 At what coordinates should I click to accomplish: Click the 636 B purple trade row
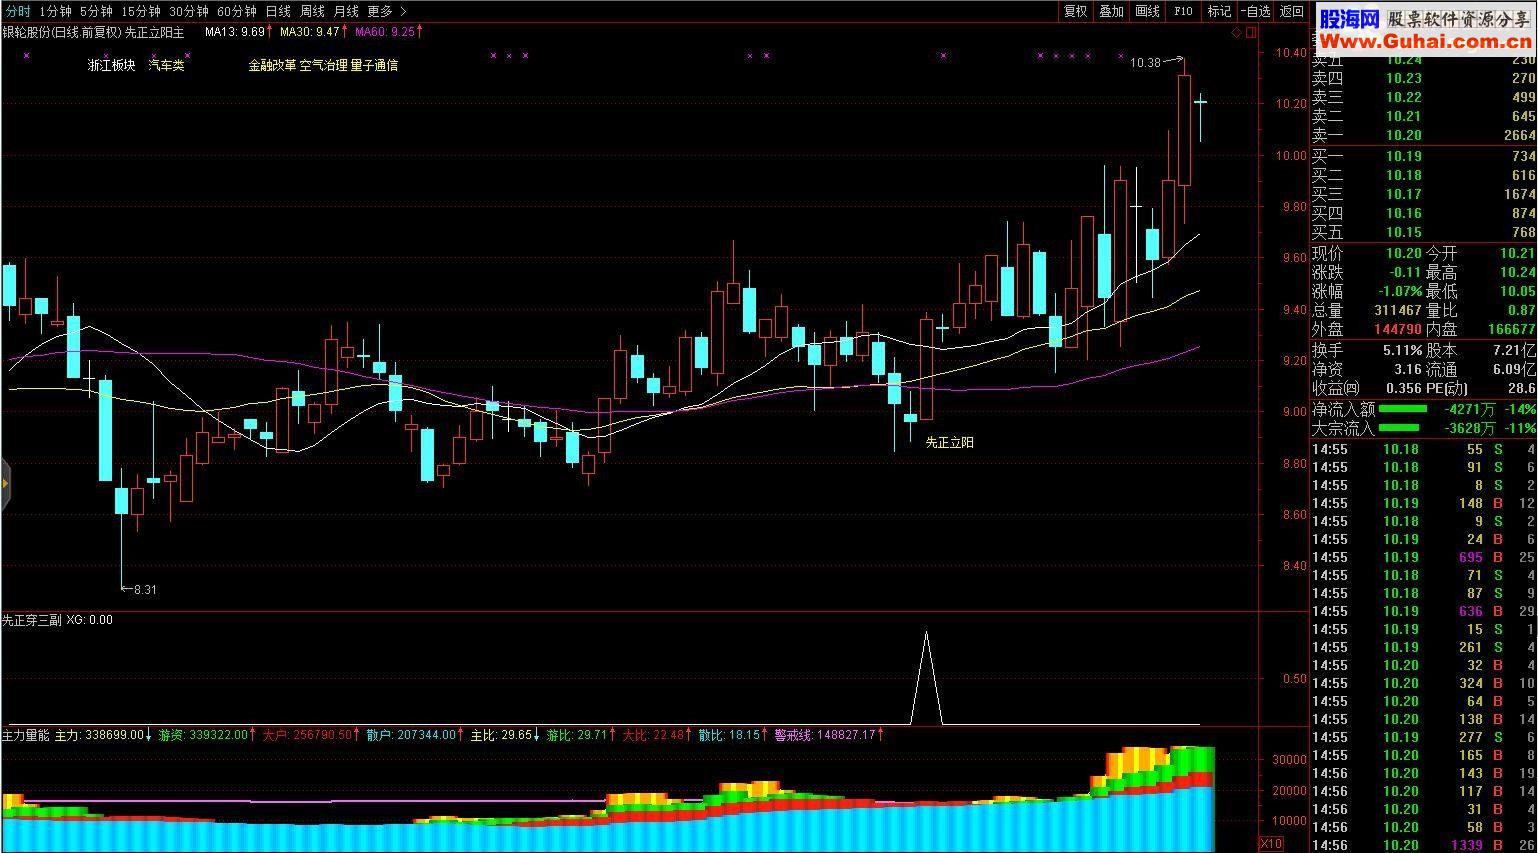click(1424, 611)
